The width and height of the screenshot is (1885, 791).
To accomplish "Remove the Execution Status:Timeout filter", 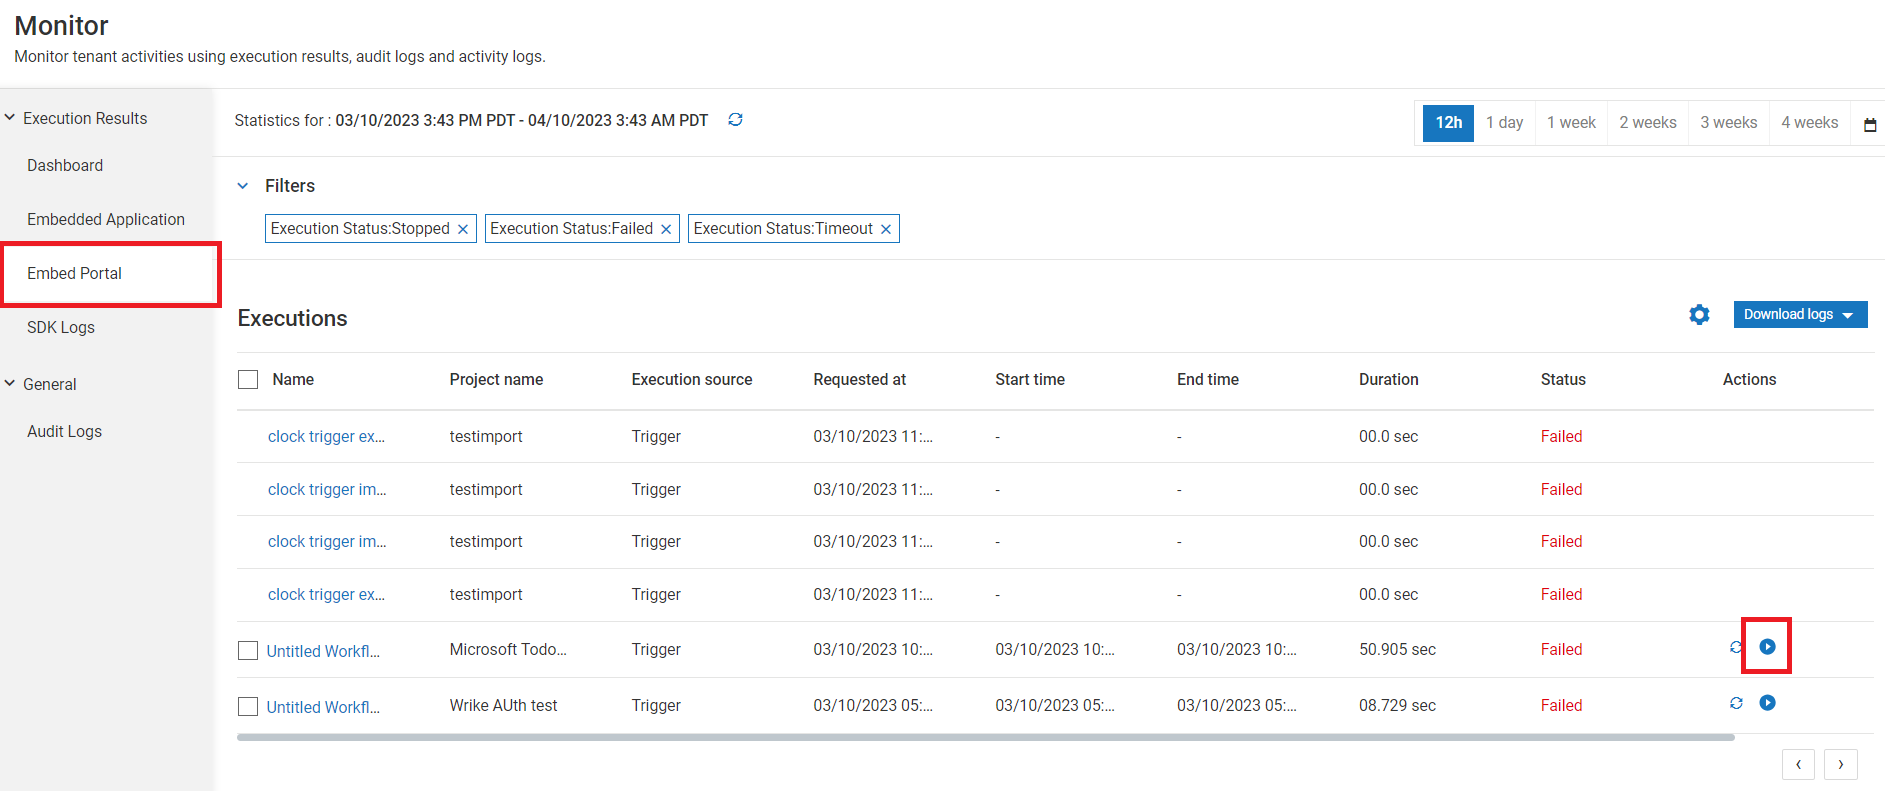I will (886, 229).
